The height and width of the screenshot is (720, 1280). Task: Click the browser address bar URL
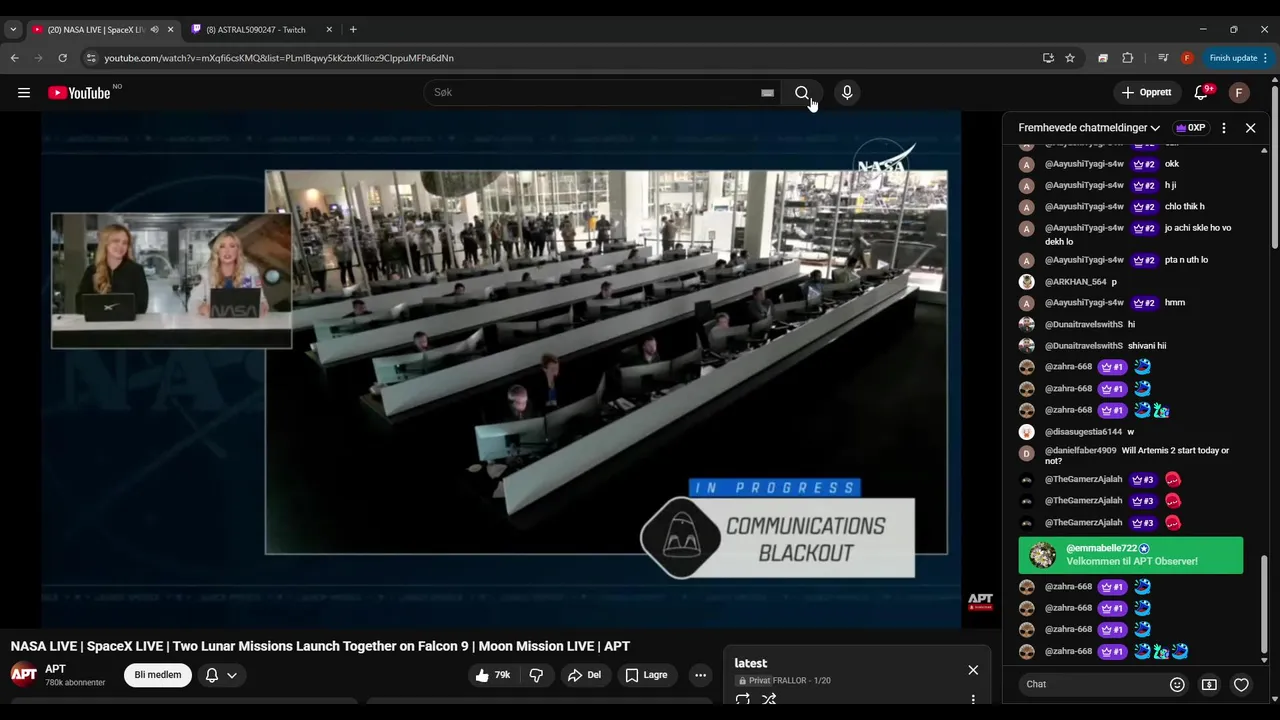point(279,58)
